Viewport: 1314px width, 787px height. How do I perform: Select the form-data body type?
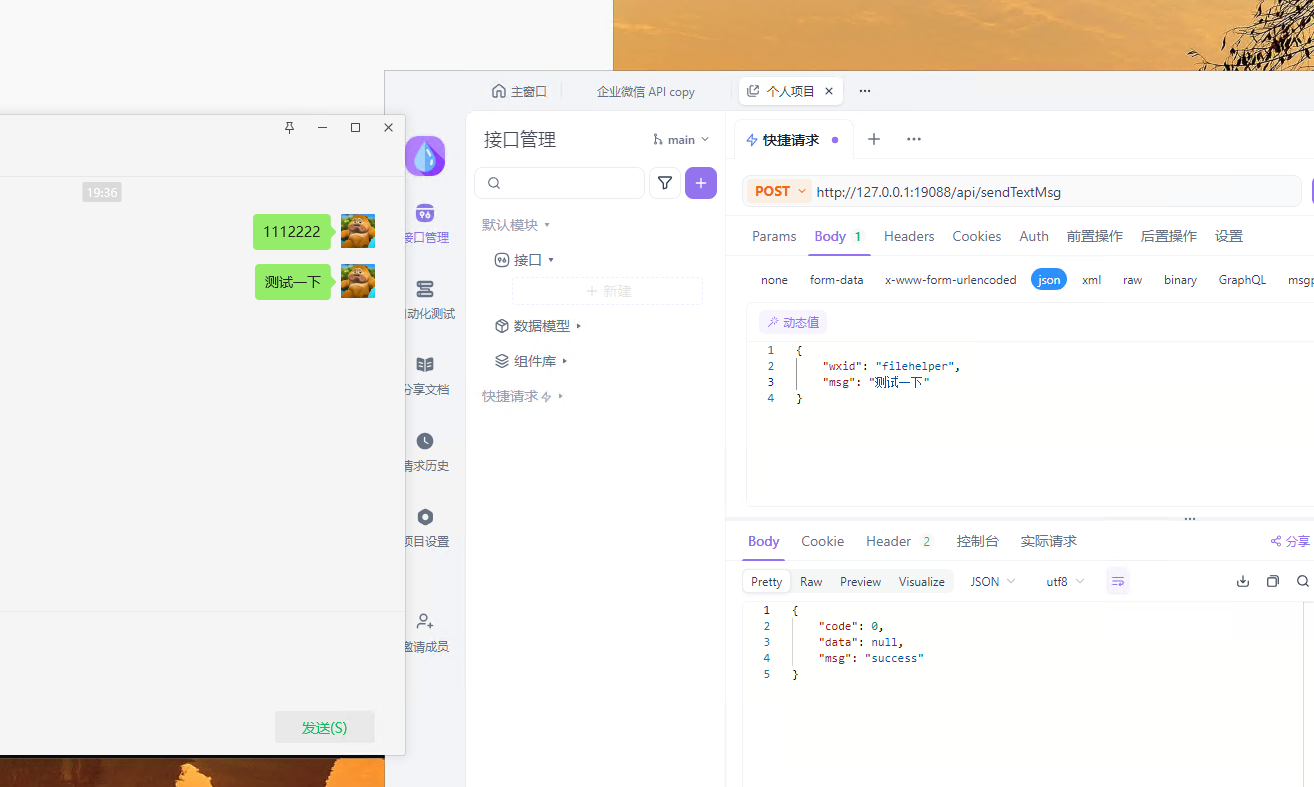click(836, 280)
